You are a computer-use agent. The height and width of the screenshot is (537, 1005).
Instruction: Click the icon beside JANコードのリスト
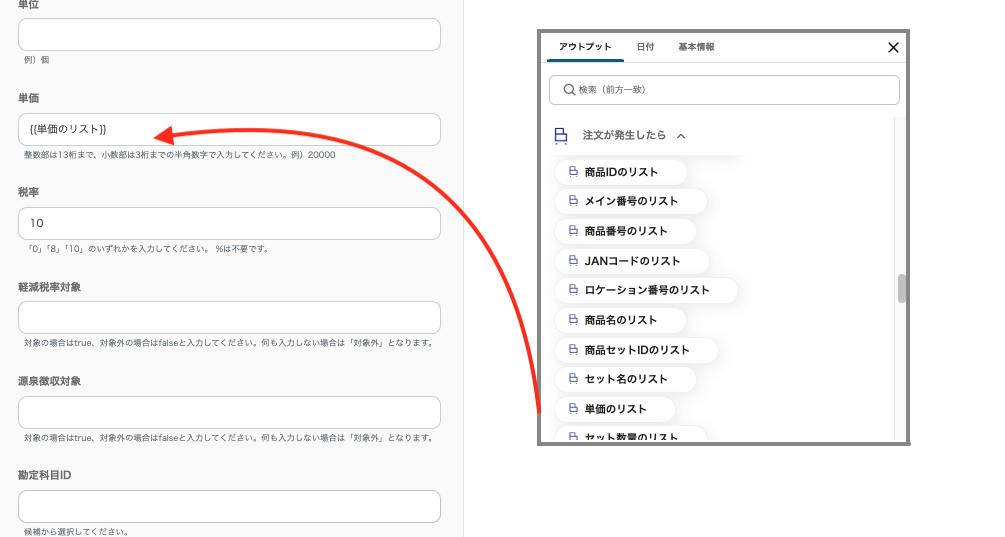[x=573, y=261]
